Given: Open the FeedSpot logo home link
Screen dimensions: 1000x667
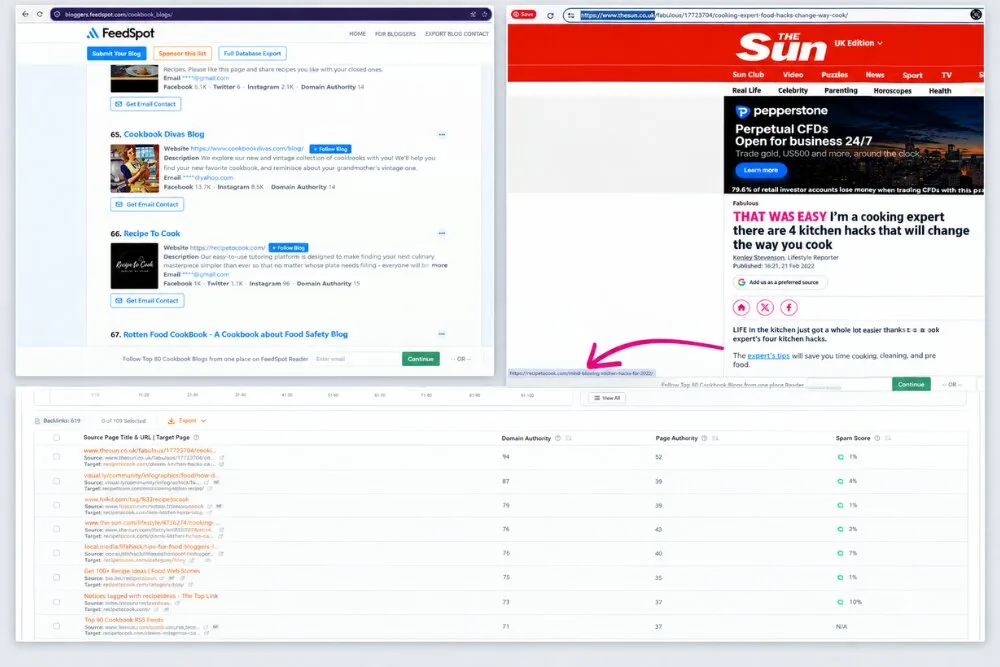Looking at the screenshot, I should coord(121,33).
